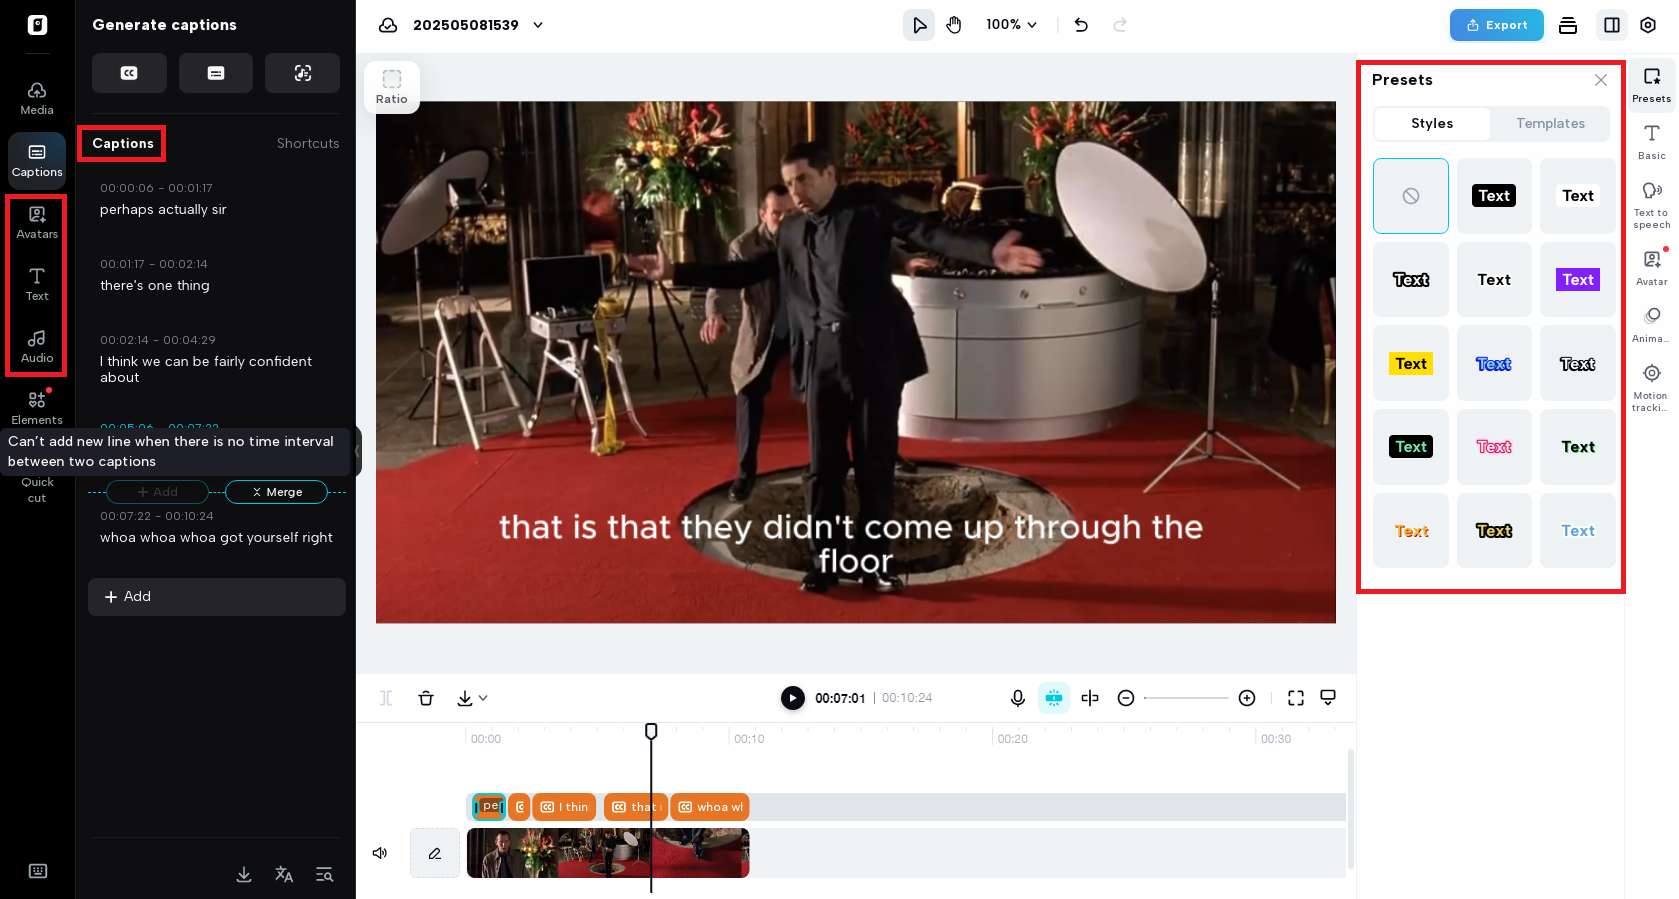Select the auto lyrics scan option

[x=303, y=73]
